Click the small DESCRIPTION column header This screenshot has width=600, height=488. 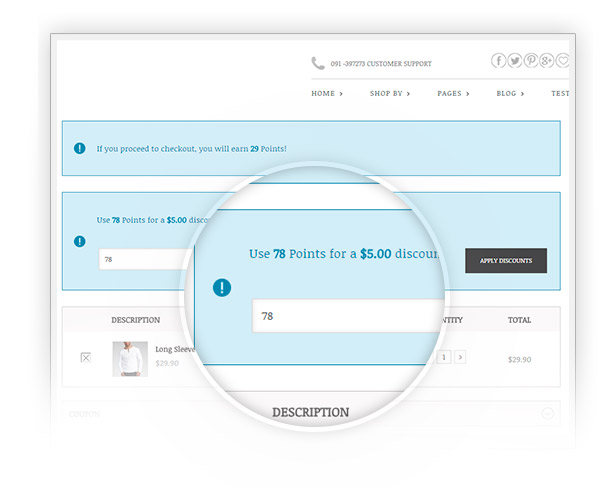[x=135, y=320]
